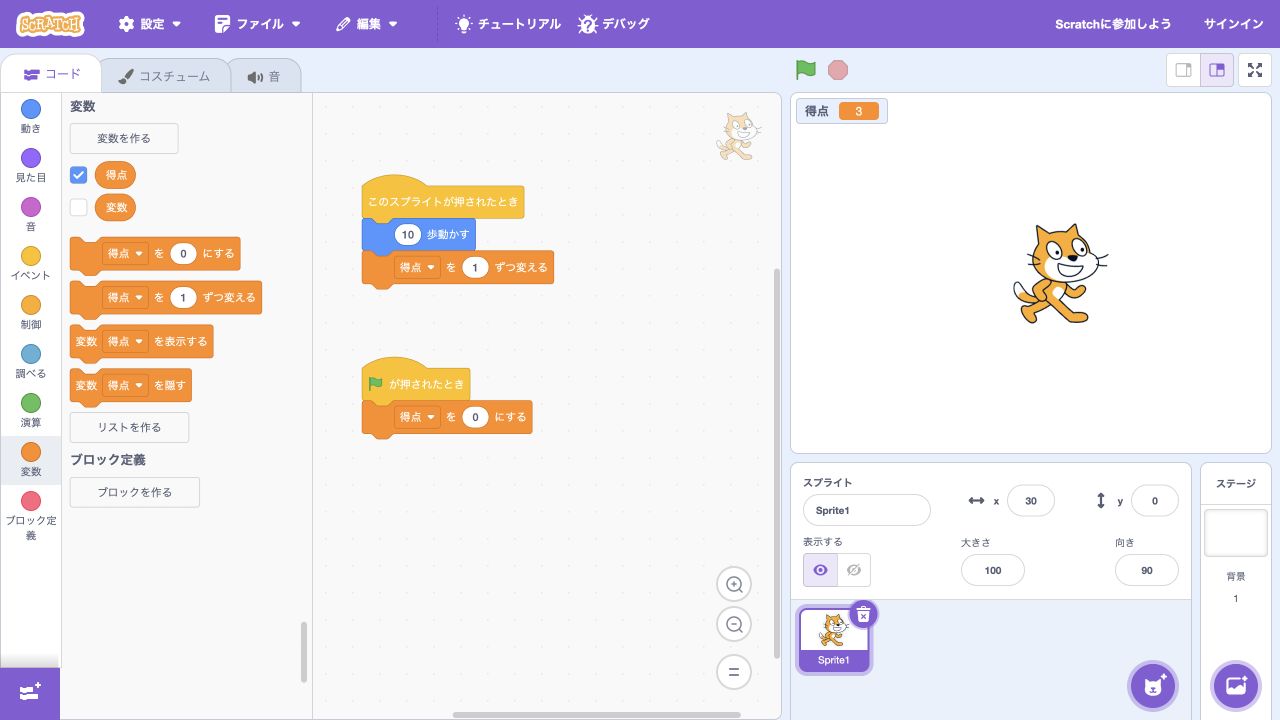The height and width of the screenshot is (720, 1280).
Task: Switch to the コード tab
Action: (51, 75)
